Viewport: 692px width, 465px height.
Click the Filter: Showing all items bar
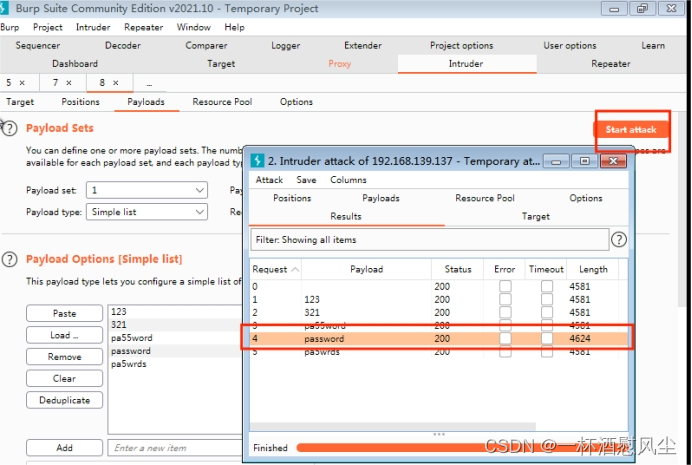click(x=429, y=240)
